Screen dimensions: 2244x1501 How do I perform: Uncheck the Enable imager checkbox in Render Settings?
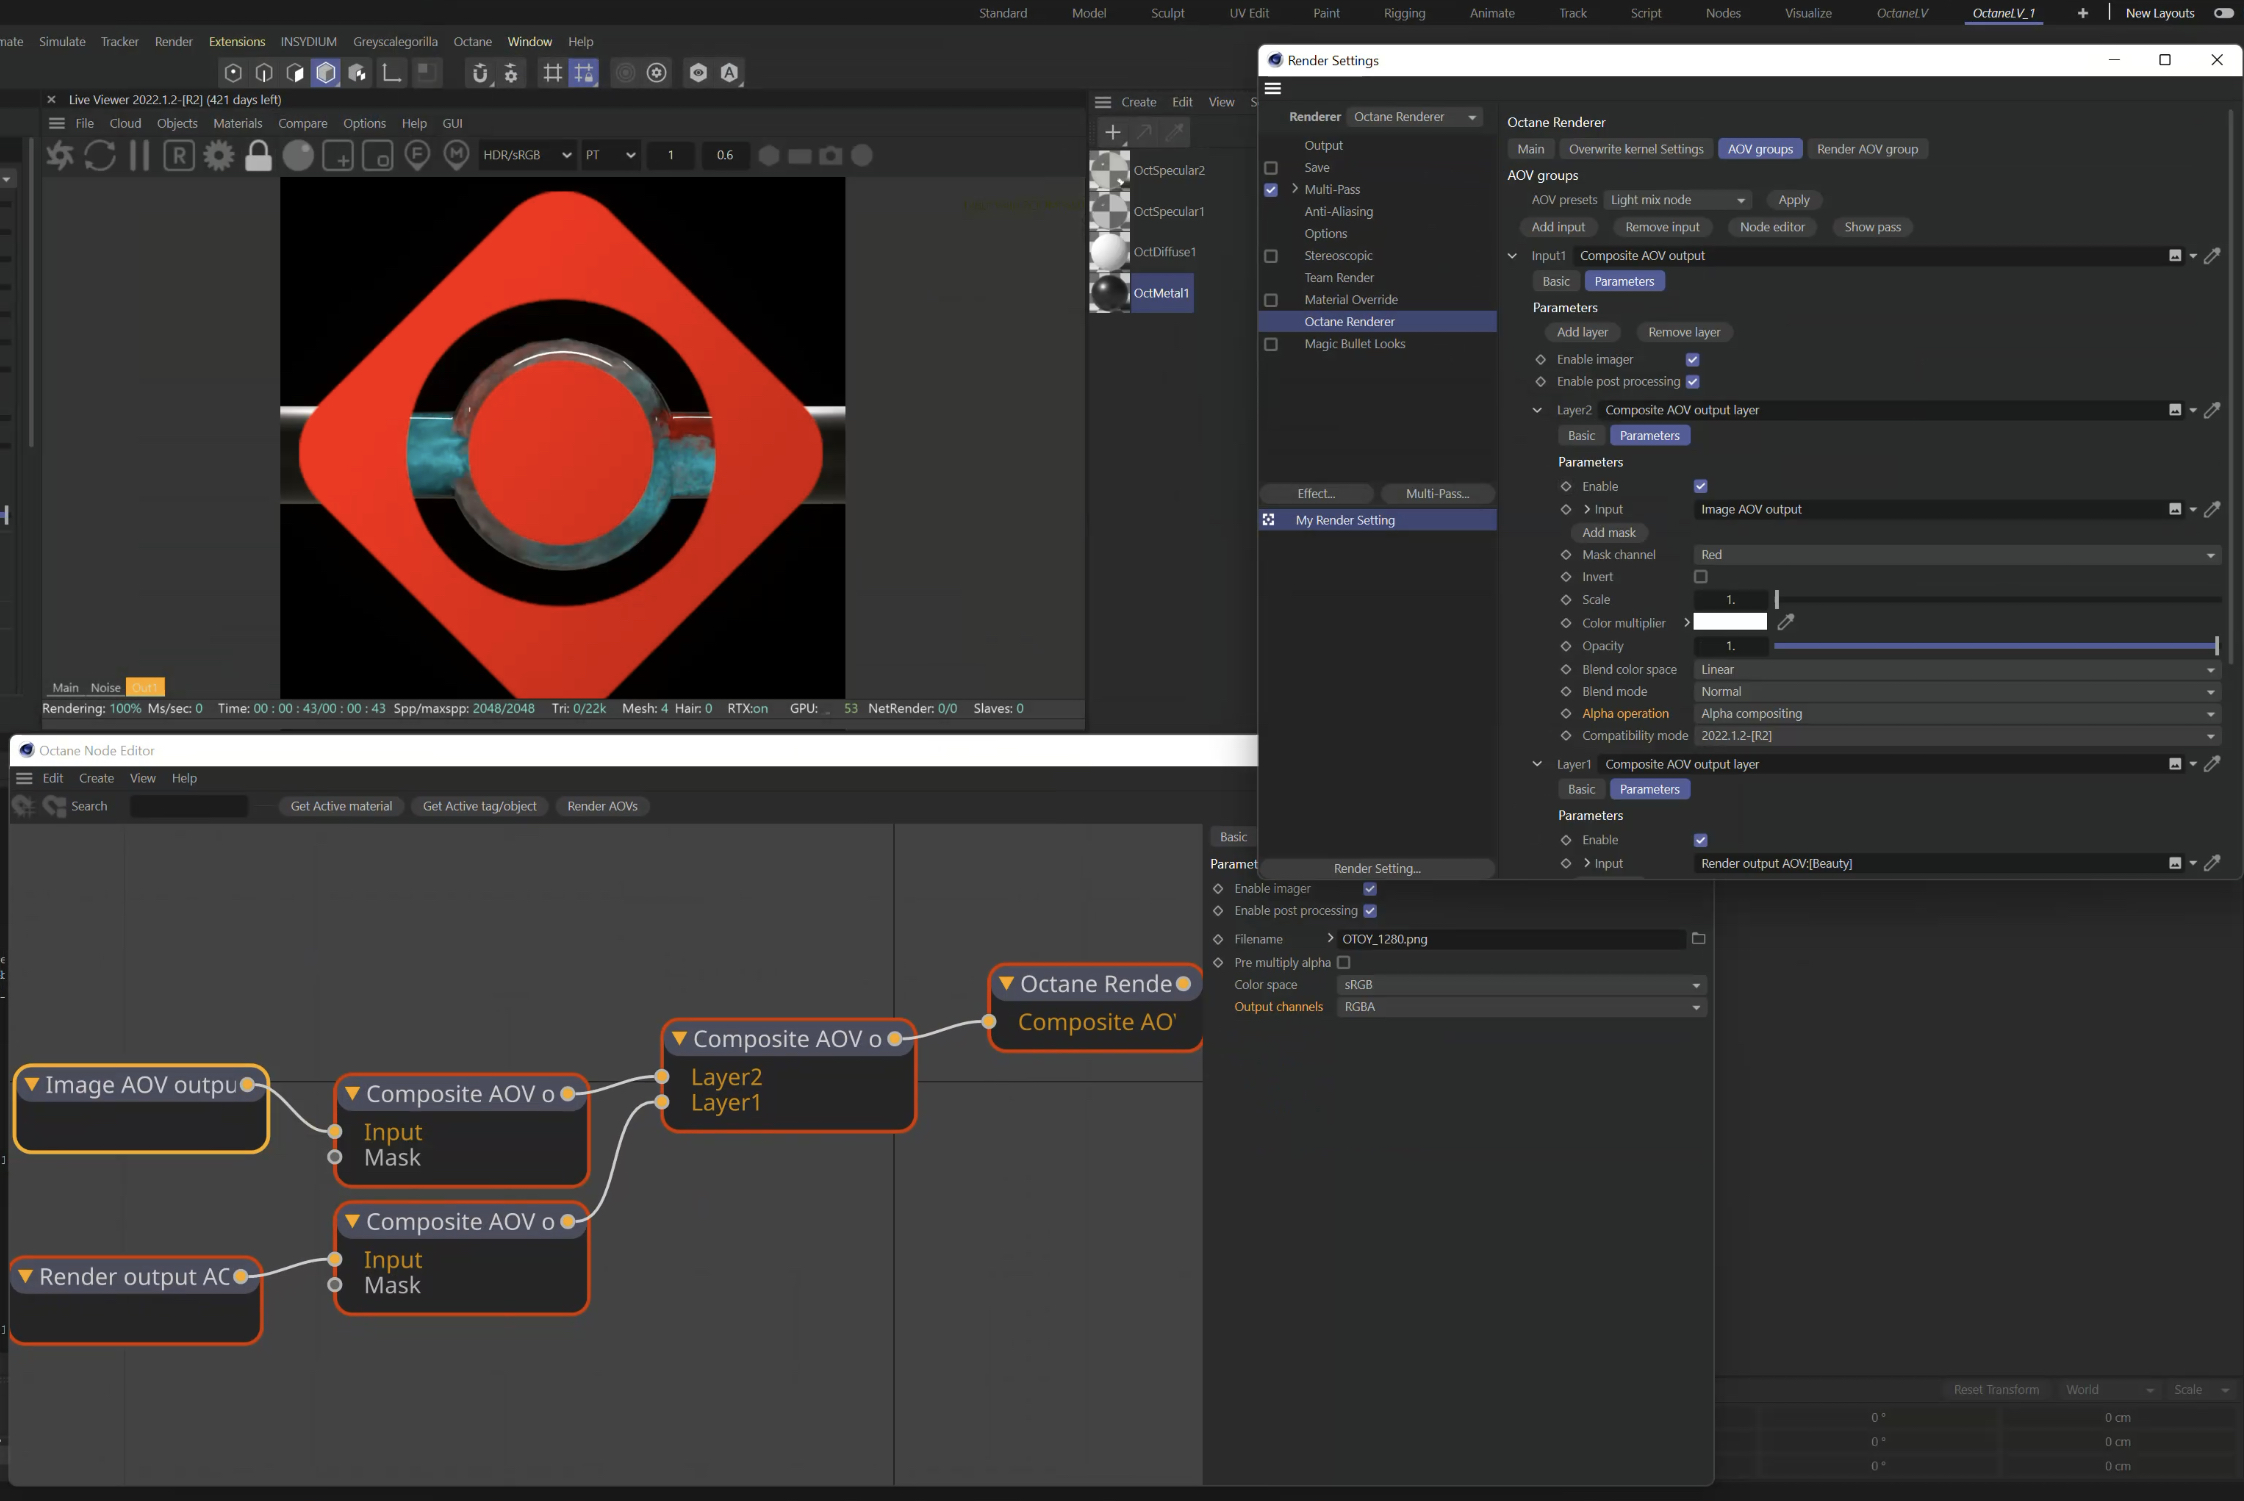(x=1692, y=359)
